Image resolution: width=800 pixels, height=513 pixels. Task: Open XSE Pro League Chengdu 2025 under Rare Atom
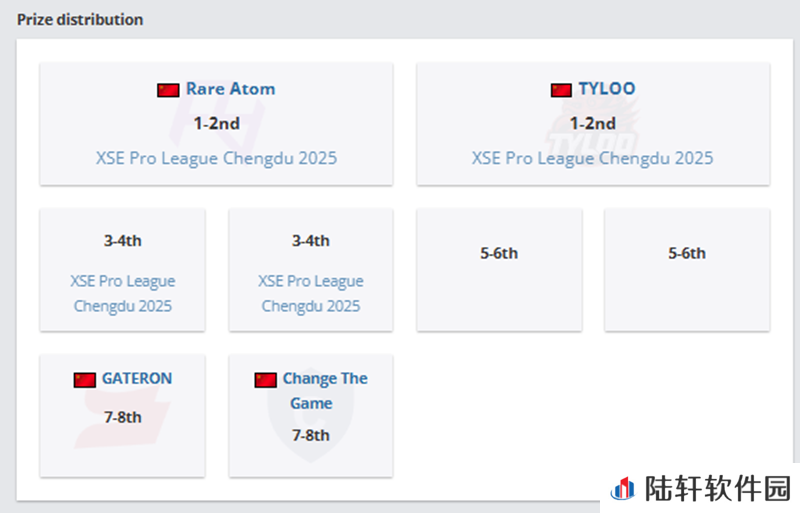pos(216,158)
